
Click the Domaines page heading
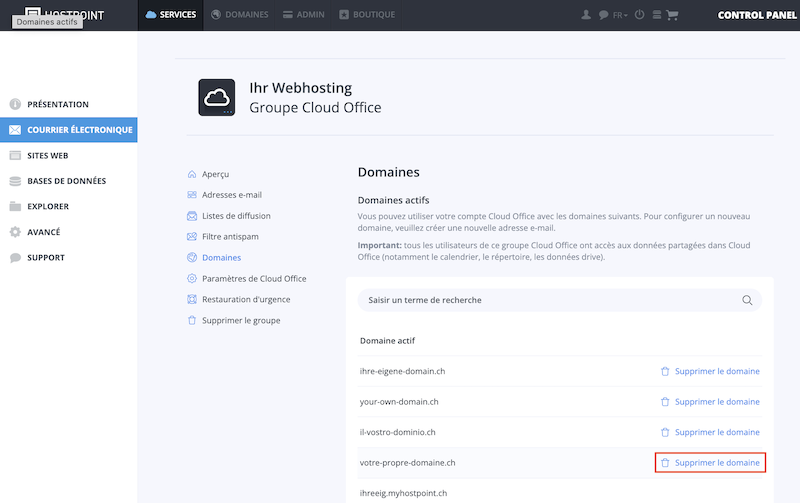(388, 172)
